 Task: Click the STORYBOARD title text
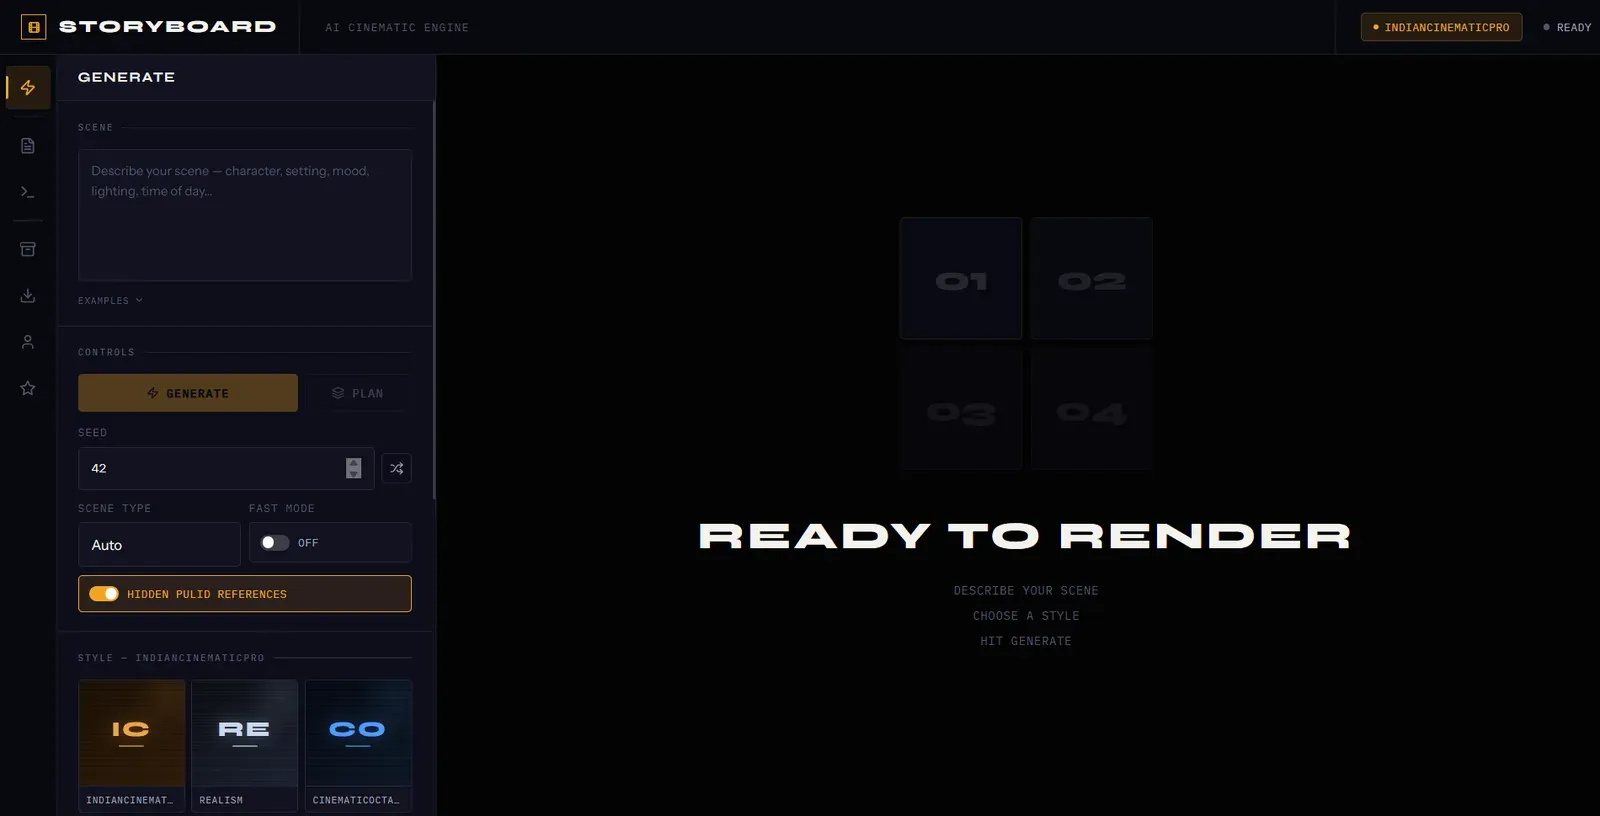click(167, 27)
